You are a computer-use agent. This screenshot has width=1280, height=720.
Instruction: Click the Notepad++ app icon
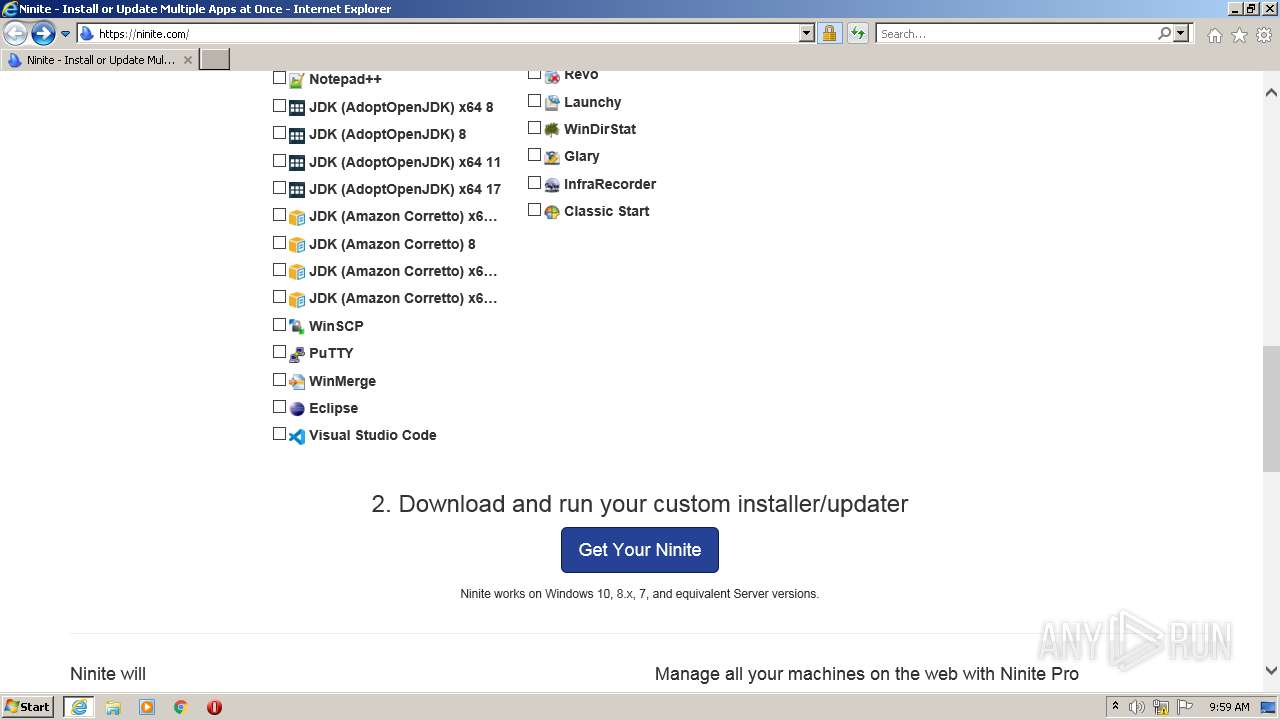click(x=296, y=80)
